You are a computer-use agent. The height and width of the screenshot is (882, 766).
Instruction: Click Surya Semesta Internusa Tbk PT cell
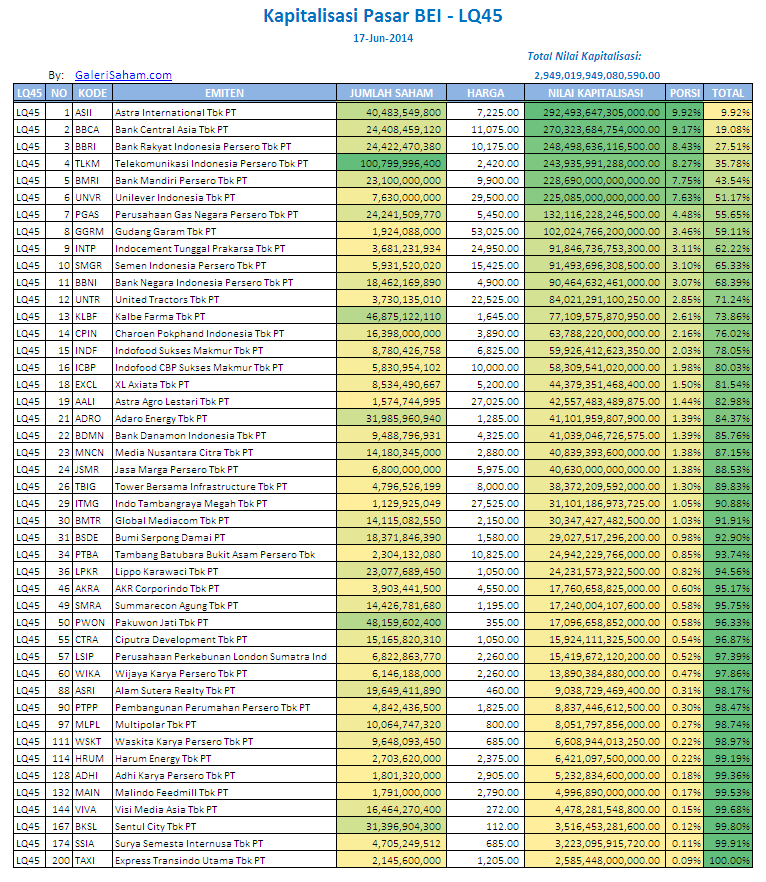pyautogui.click(x=224, y=844)
